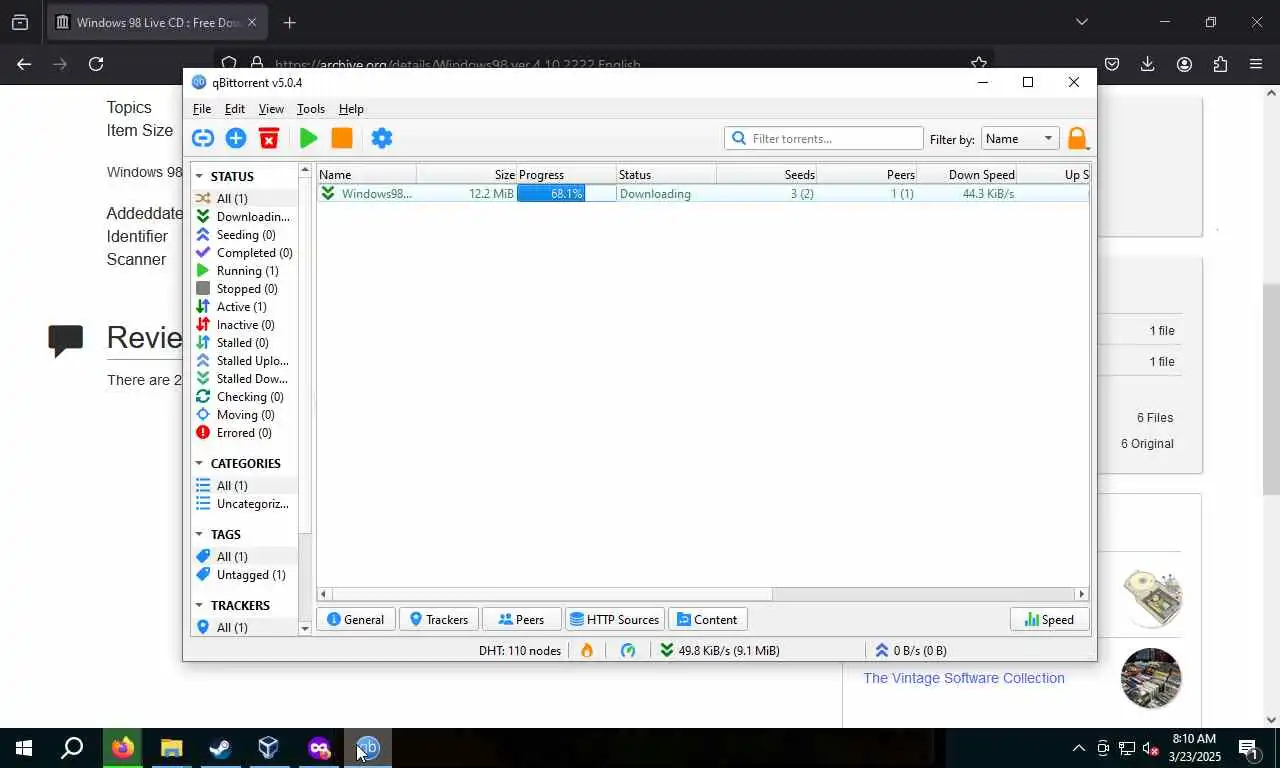Select Untagged (1) tag filter
Image resolution: width=1280 pixels, height=768 pixels.
click(244, 575)
